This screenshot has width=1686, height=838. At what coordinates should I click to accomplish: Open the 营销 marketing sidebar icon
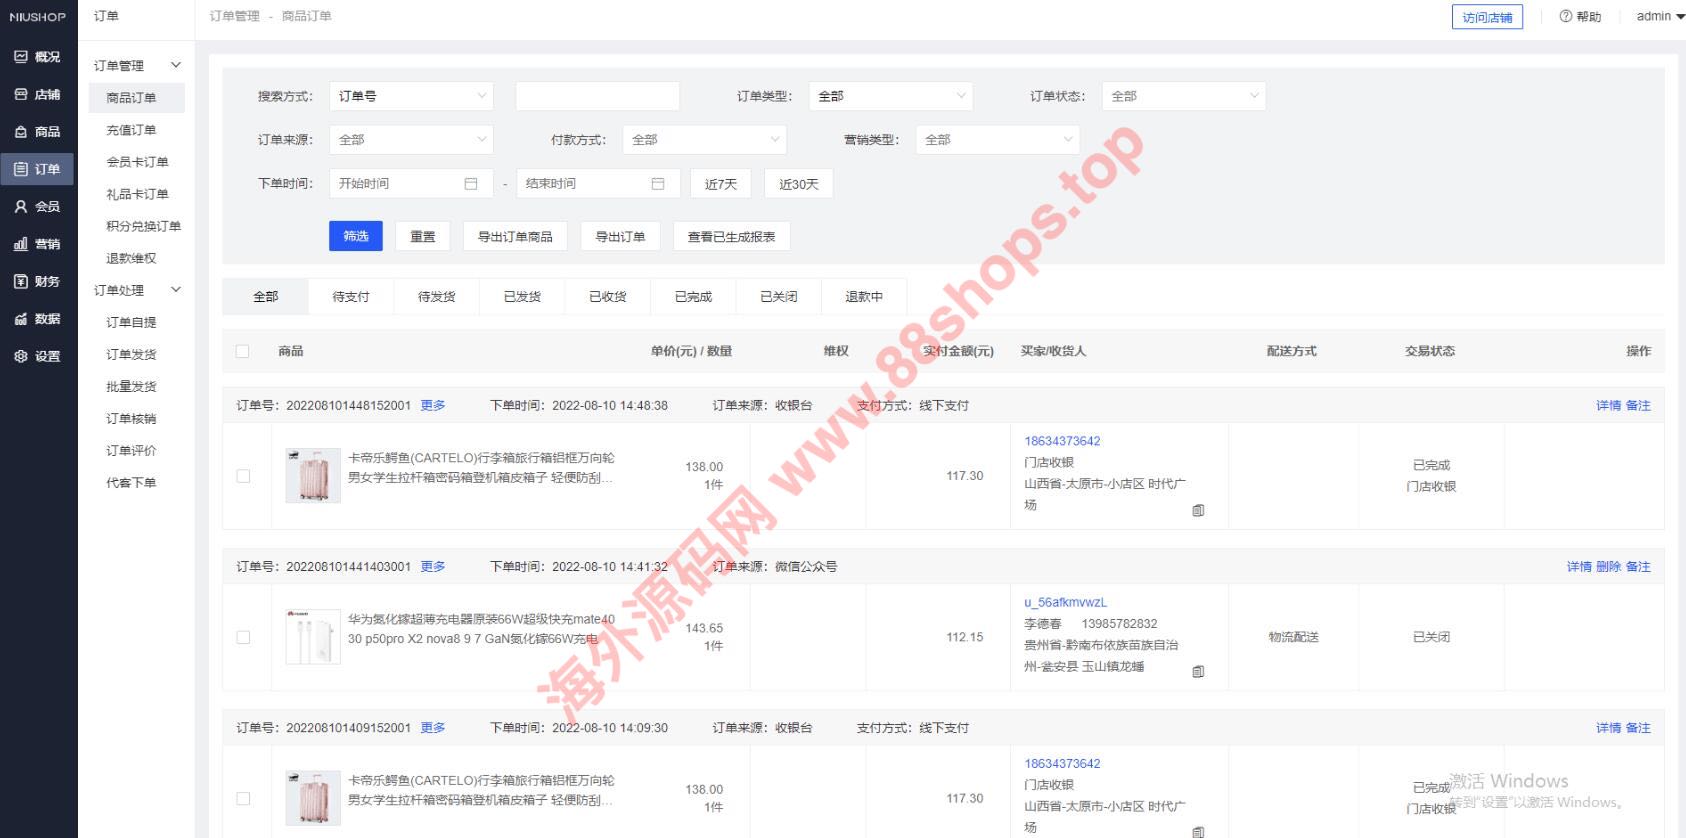21,244
